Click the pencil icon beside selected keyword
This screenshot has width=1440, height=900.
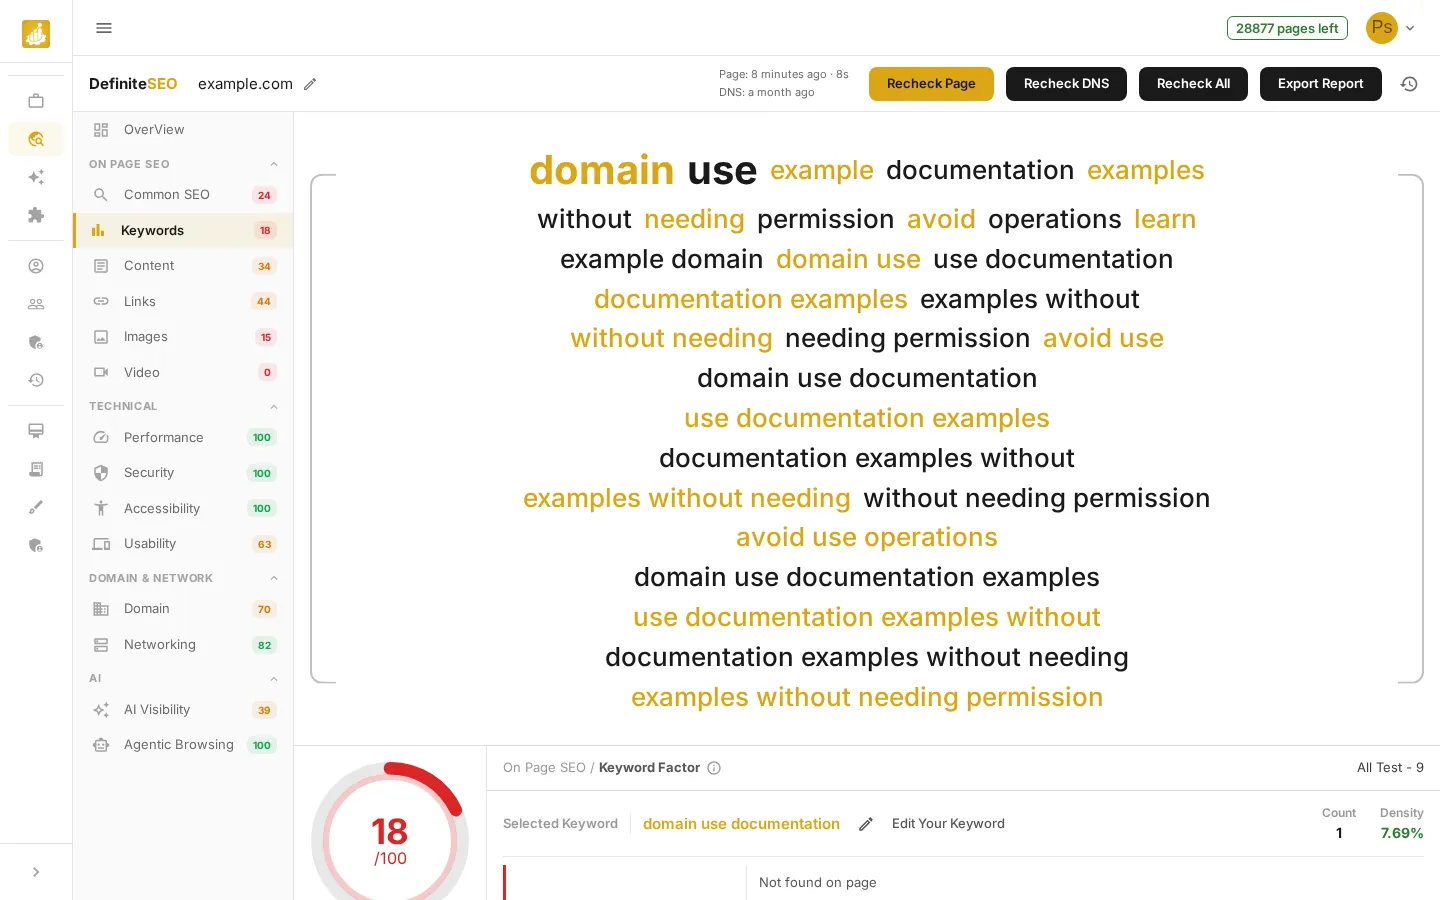click(x=866, y=824)
